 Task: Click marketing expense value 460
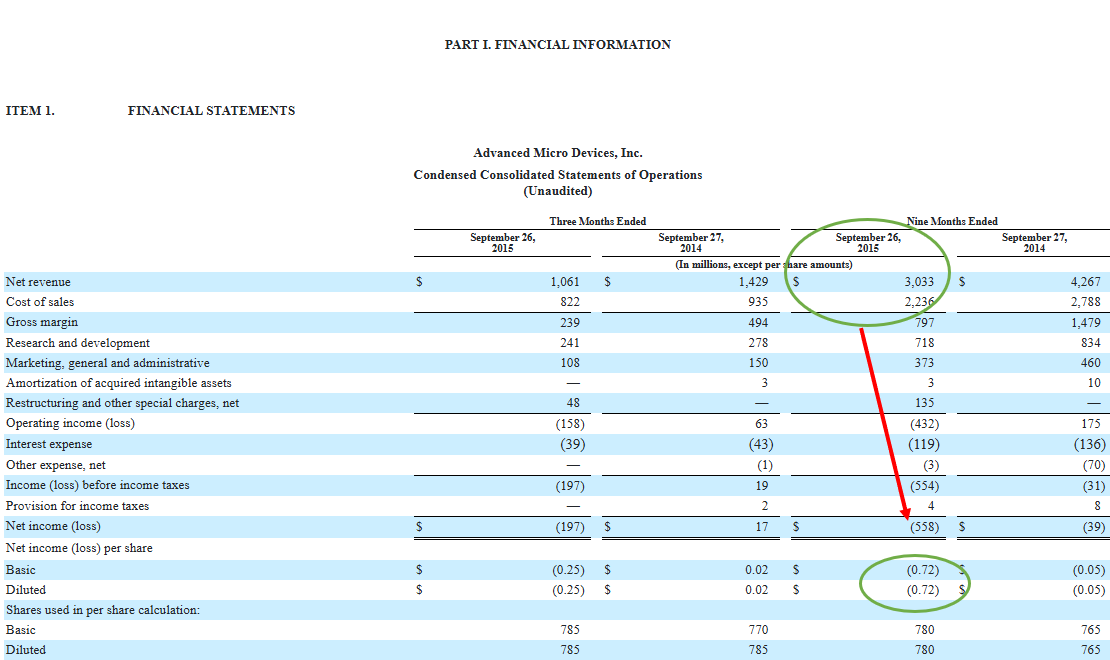[1091, 363]
